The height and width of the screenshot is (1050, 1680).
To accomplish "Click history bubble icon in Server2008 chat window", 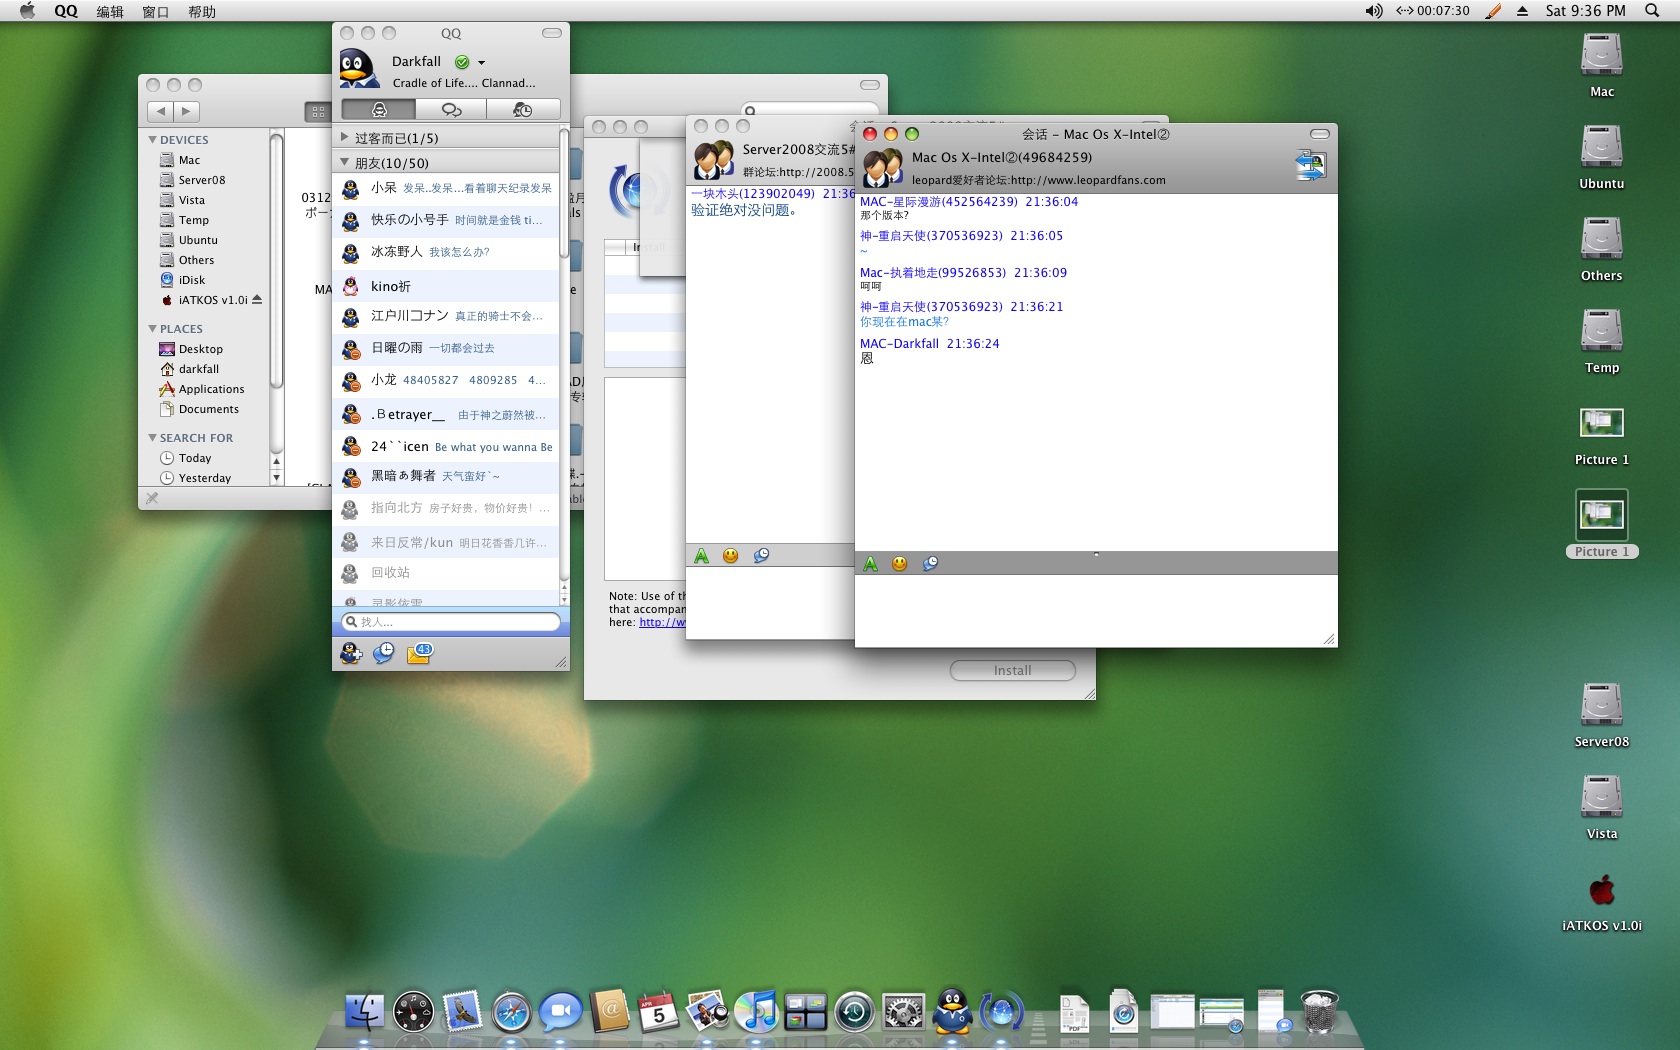I will 761,556.
